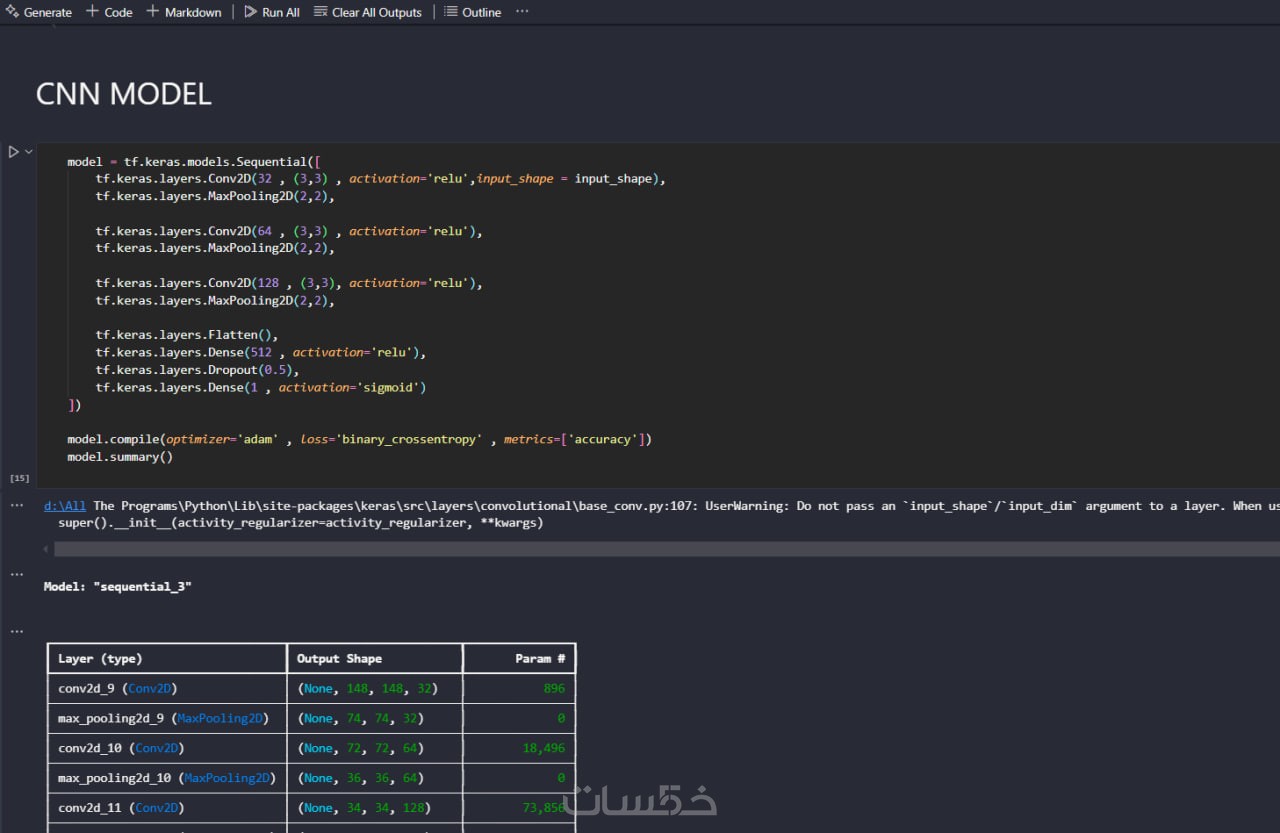
Task: Click the max_pooling2d_9 table cell
Action: point(167,718)
